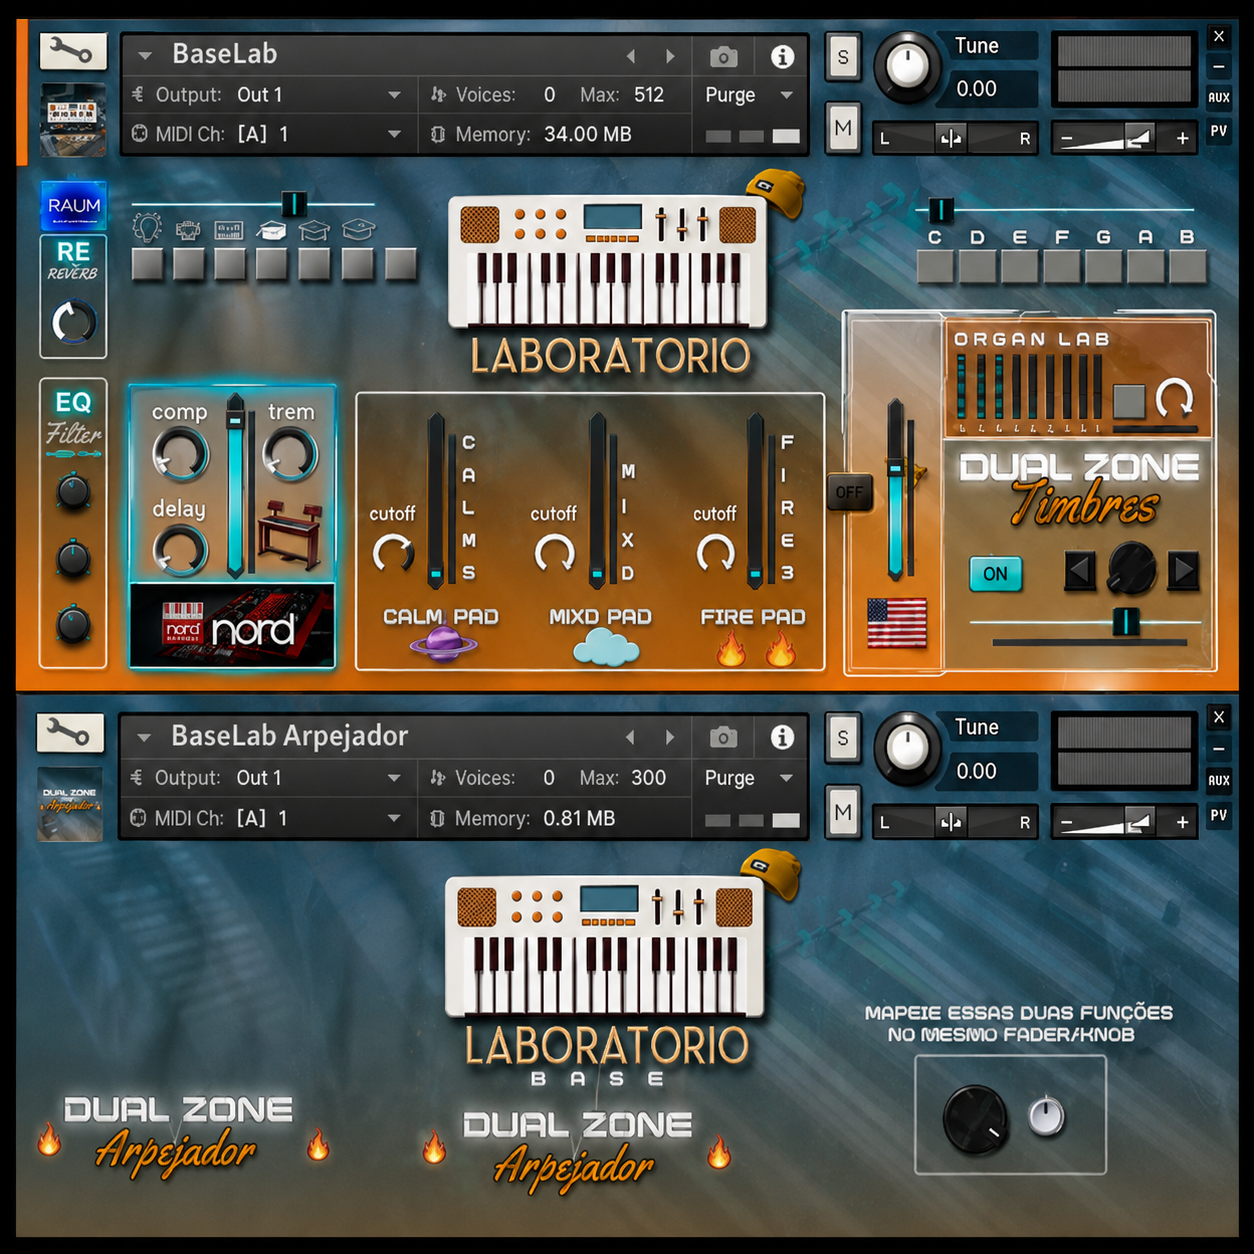This screenshot has width=1254, height=1254.
Task: Solo the BaseLab Arpejador instrument
Action: [843, 738]
